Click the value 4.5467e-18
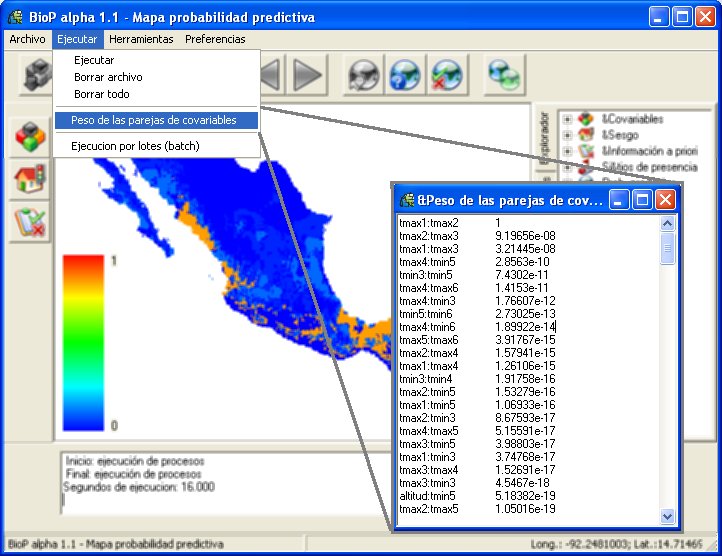 [x=522, y=483]
